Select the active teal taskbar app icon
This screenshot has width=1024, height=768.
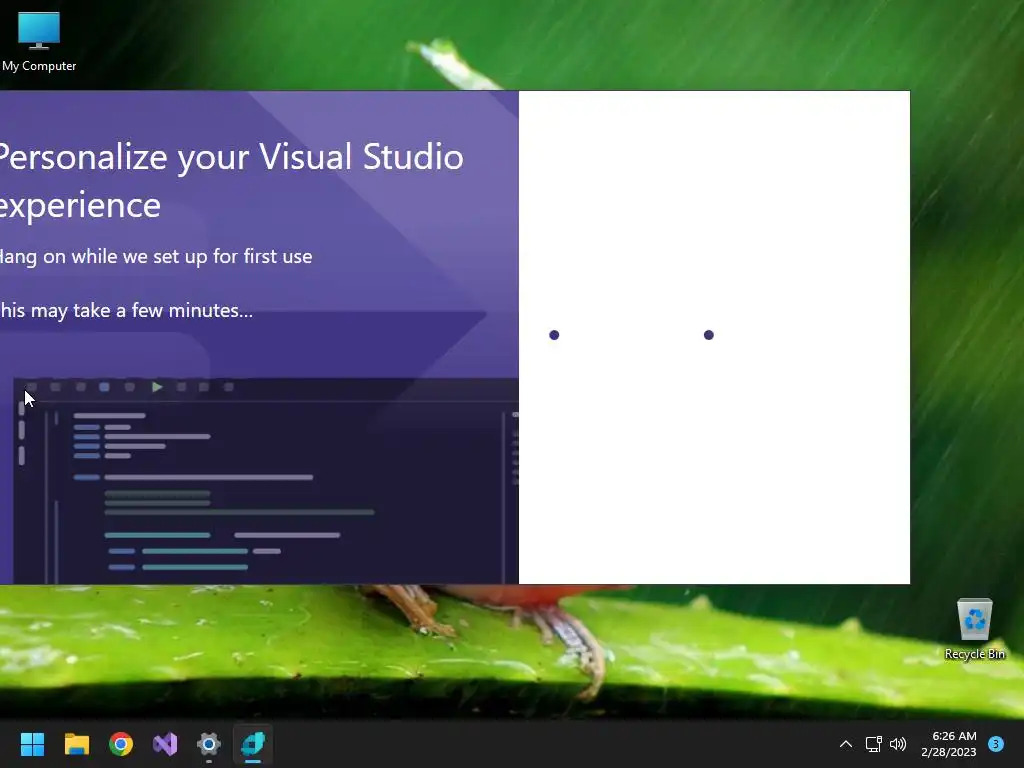pos(253,744)
